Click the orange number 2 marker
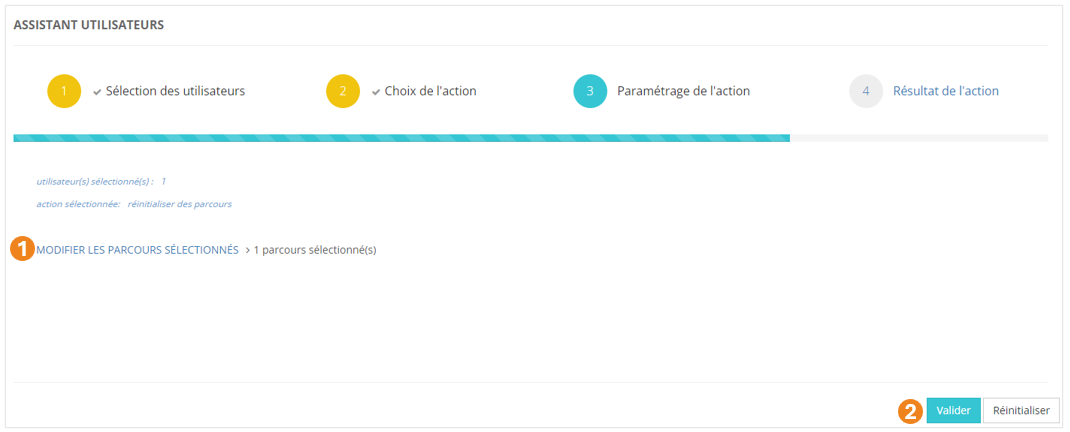This screenshot has width=1070, height=432. tap(911, 411)
